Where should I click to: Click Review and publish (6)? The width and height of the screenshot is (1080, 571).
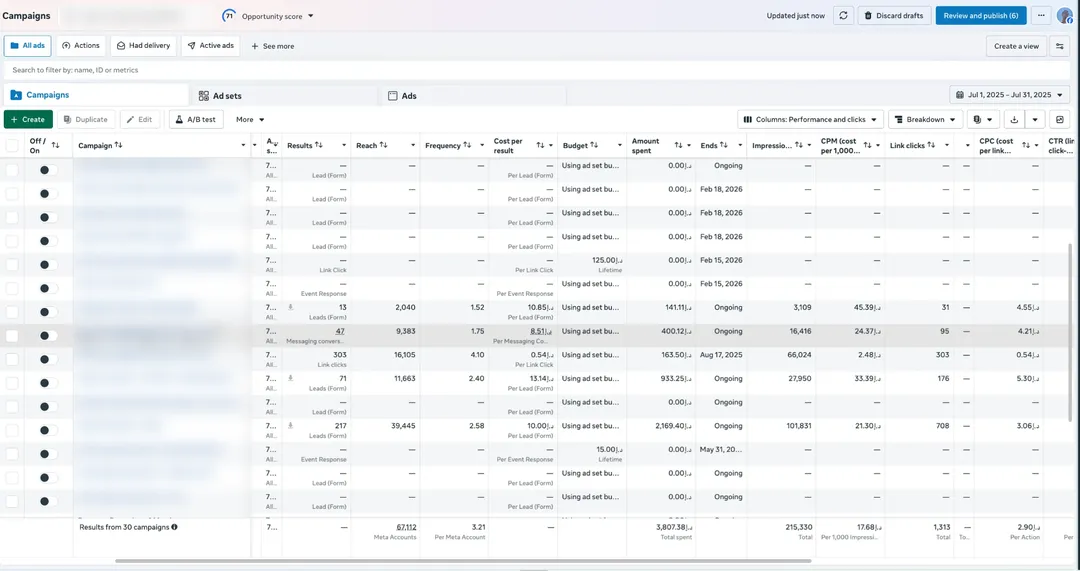pos(981,16)
